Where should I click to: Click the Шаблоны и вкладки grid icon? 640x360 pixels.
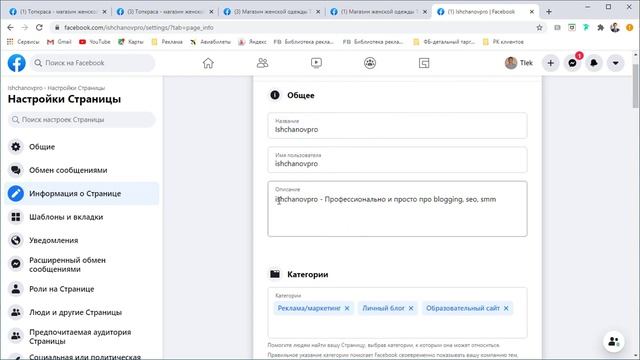click(x=16, y=217)
